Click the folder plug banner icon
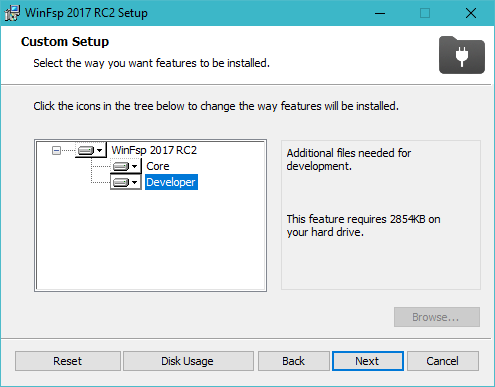495x387 pixels. click(462, 55)
